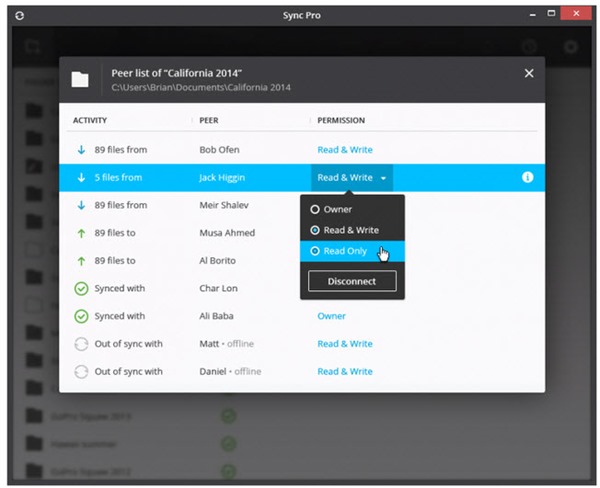This screenshot has height=488, width=600.
Task: Open Bob Ofen's Read & Write permission
Action: point(345,150)
